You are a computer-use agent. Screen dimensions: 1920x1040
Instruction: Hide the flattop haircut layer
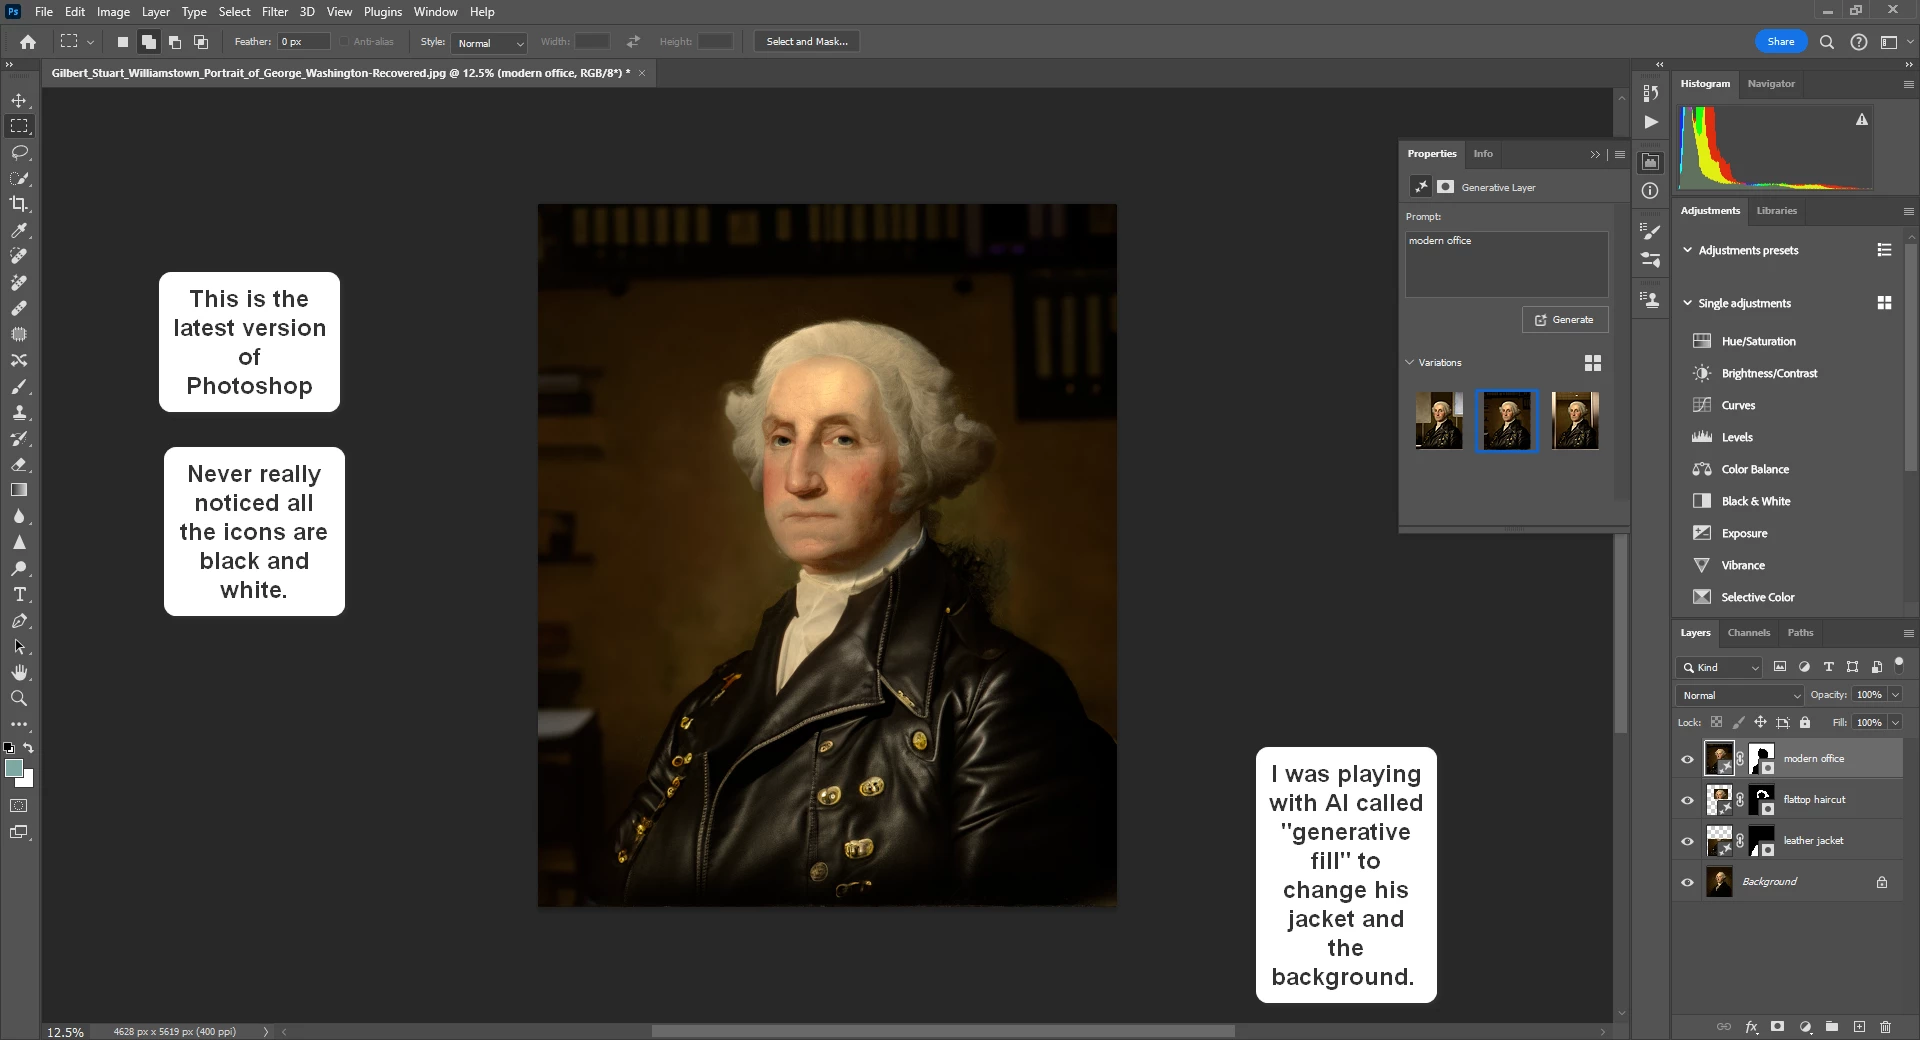point(1688,800)
